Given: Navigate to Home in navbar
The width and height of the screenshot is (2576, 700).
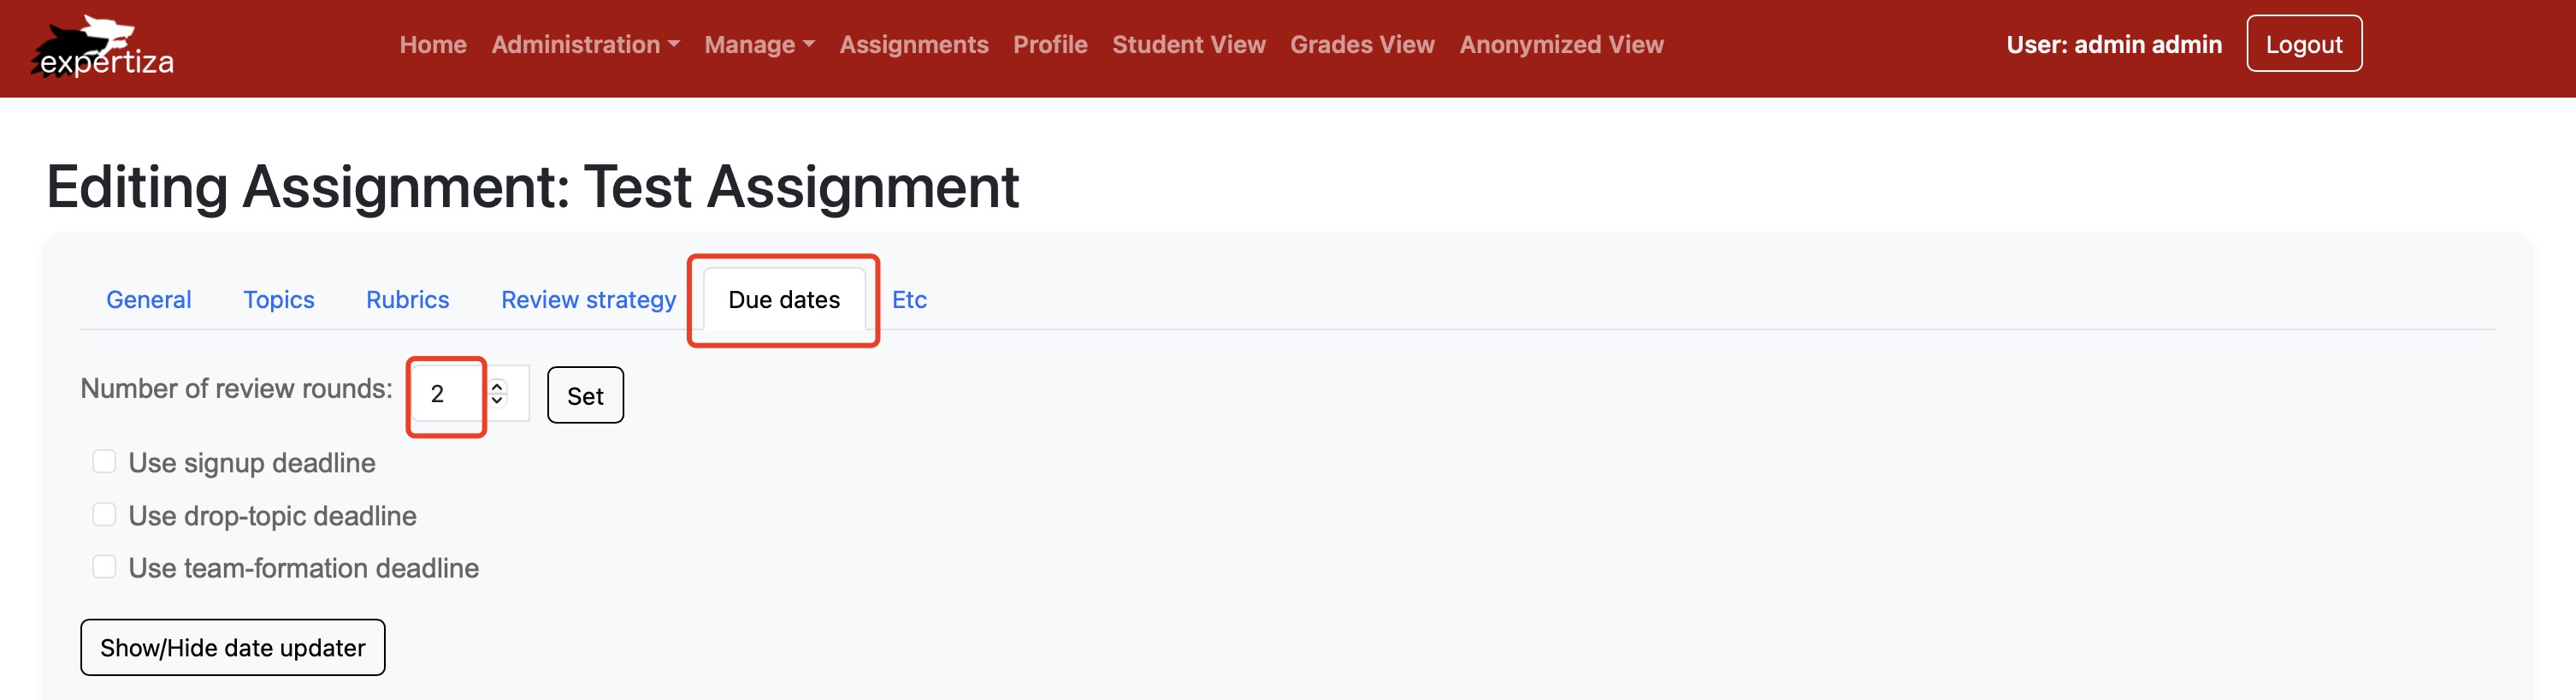Looking at the screenshot, I should pos(433,45).
